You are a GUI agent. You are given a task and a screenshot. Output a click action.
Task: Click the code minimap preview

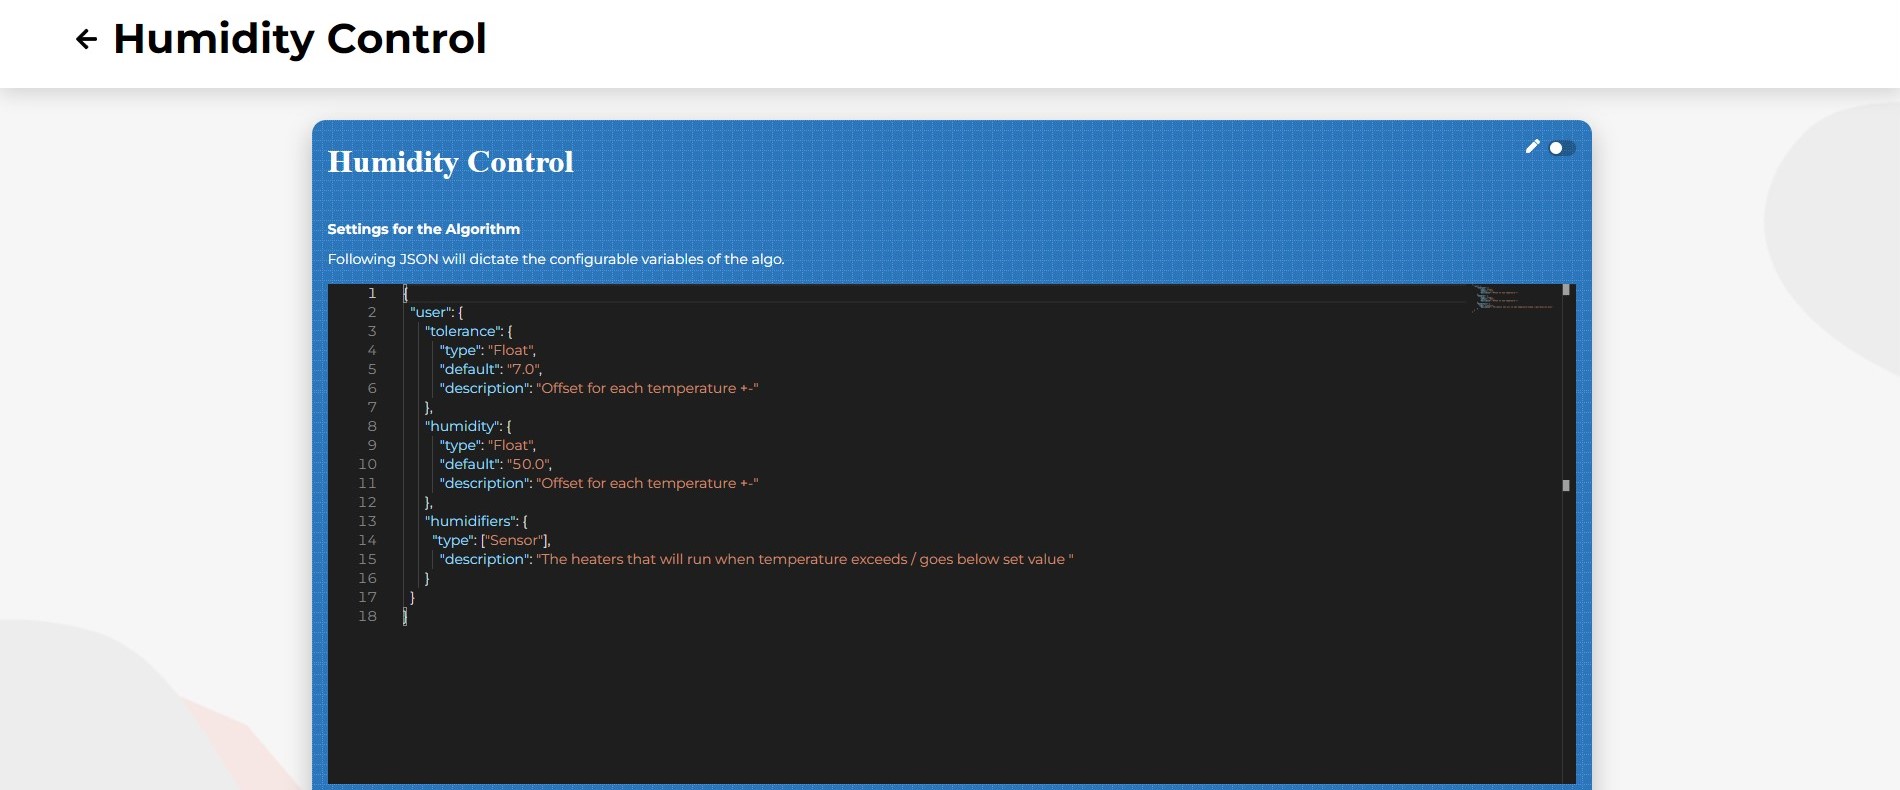pos(1512,299)
